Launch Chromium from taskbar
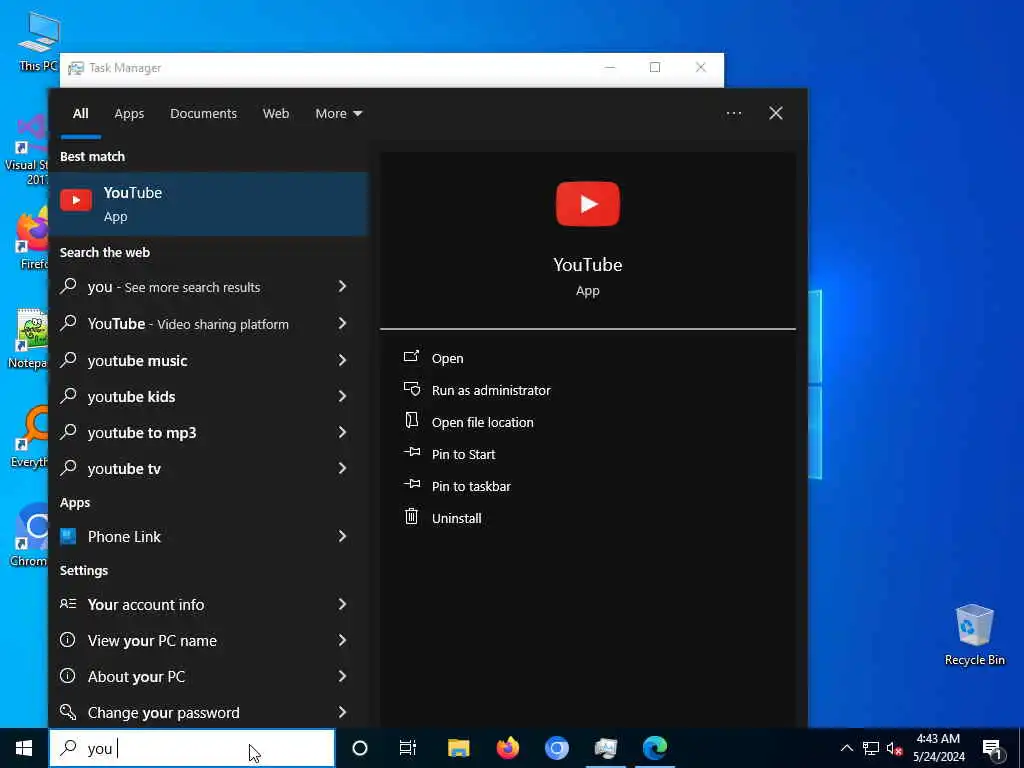 [x=556, y=748]
